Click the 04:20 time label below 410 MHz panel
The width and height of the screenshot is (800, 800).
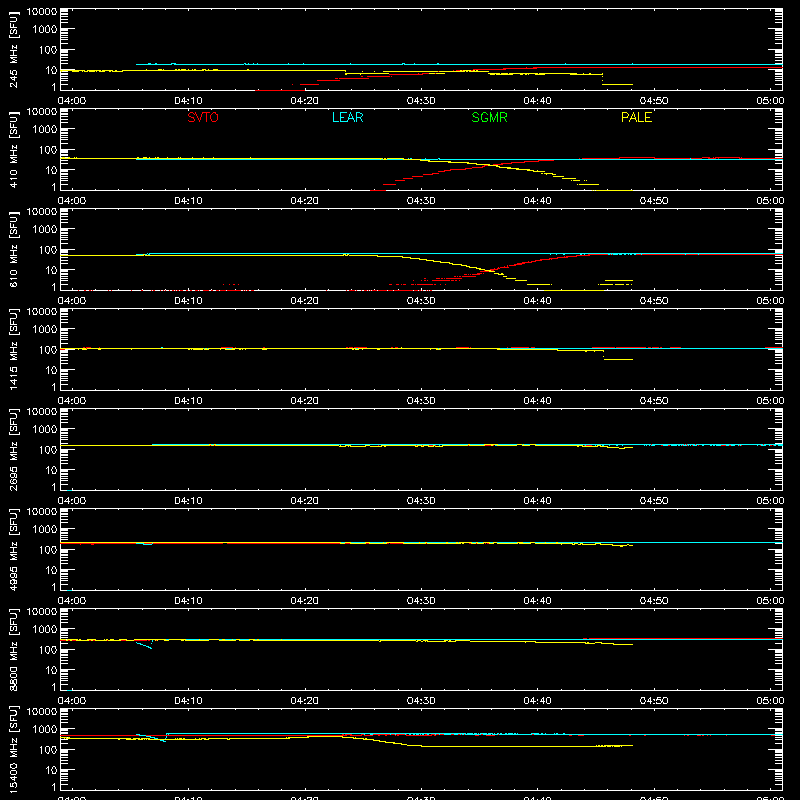[305, 201]
